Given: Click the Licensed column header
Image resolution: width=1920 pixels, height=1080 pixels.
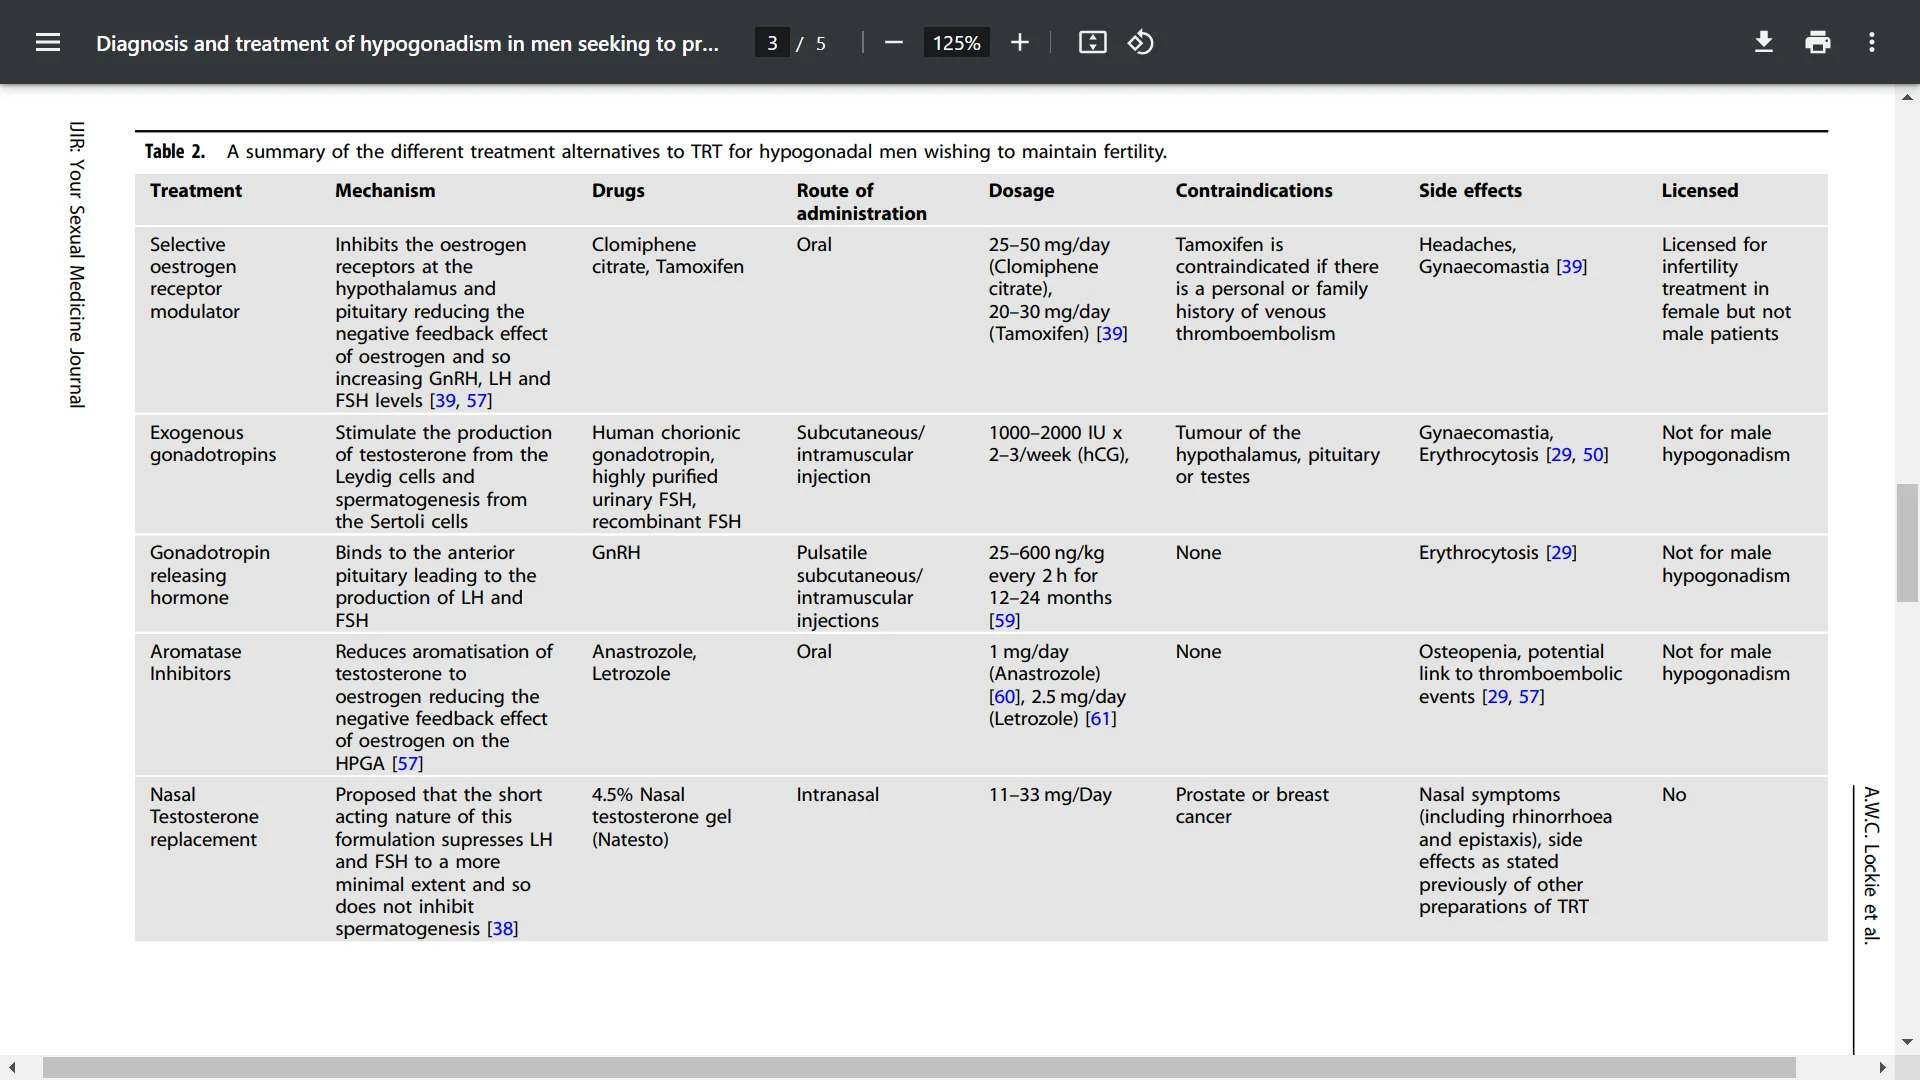Looking at the screenshot, I should click(1700, 191).
